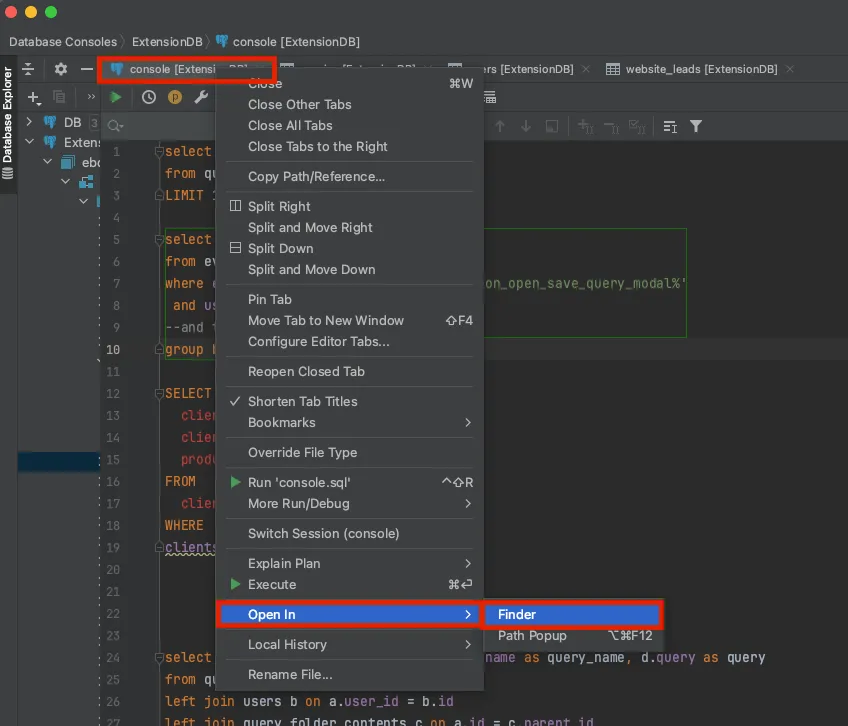Click the green Execute run icon in editor toolbar
Image resolution: width=848 pixels, height=726 pixels.
click(x=116, y=97)
